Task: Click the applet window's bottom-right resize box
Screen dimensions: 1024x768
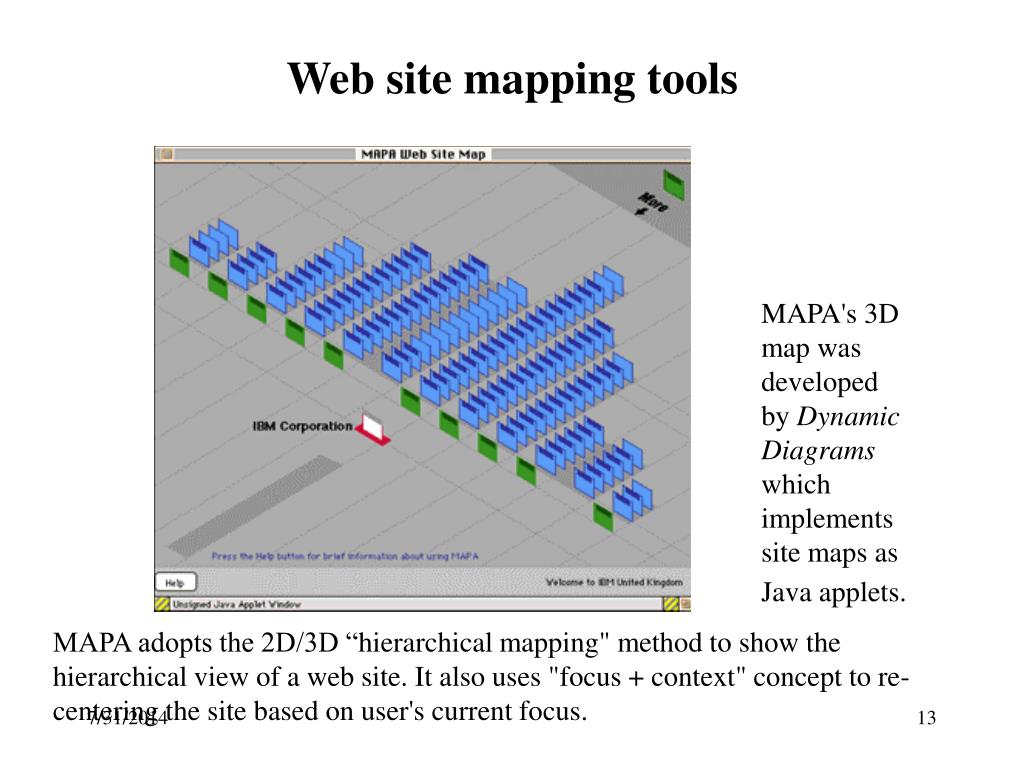Action: pos(686,604)
